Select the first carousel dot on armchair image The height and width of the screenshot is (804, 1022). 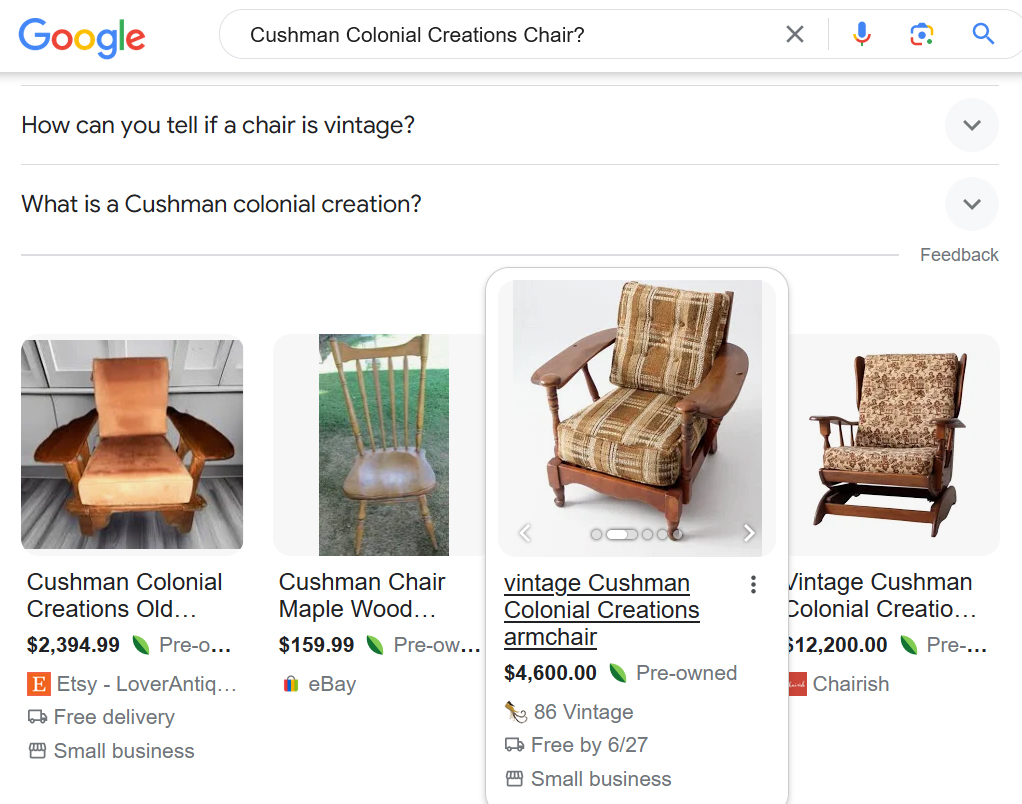[x=596, y=534]
